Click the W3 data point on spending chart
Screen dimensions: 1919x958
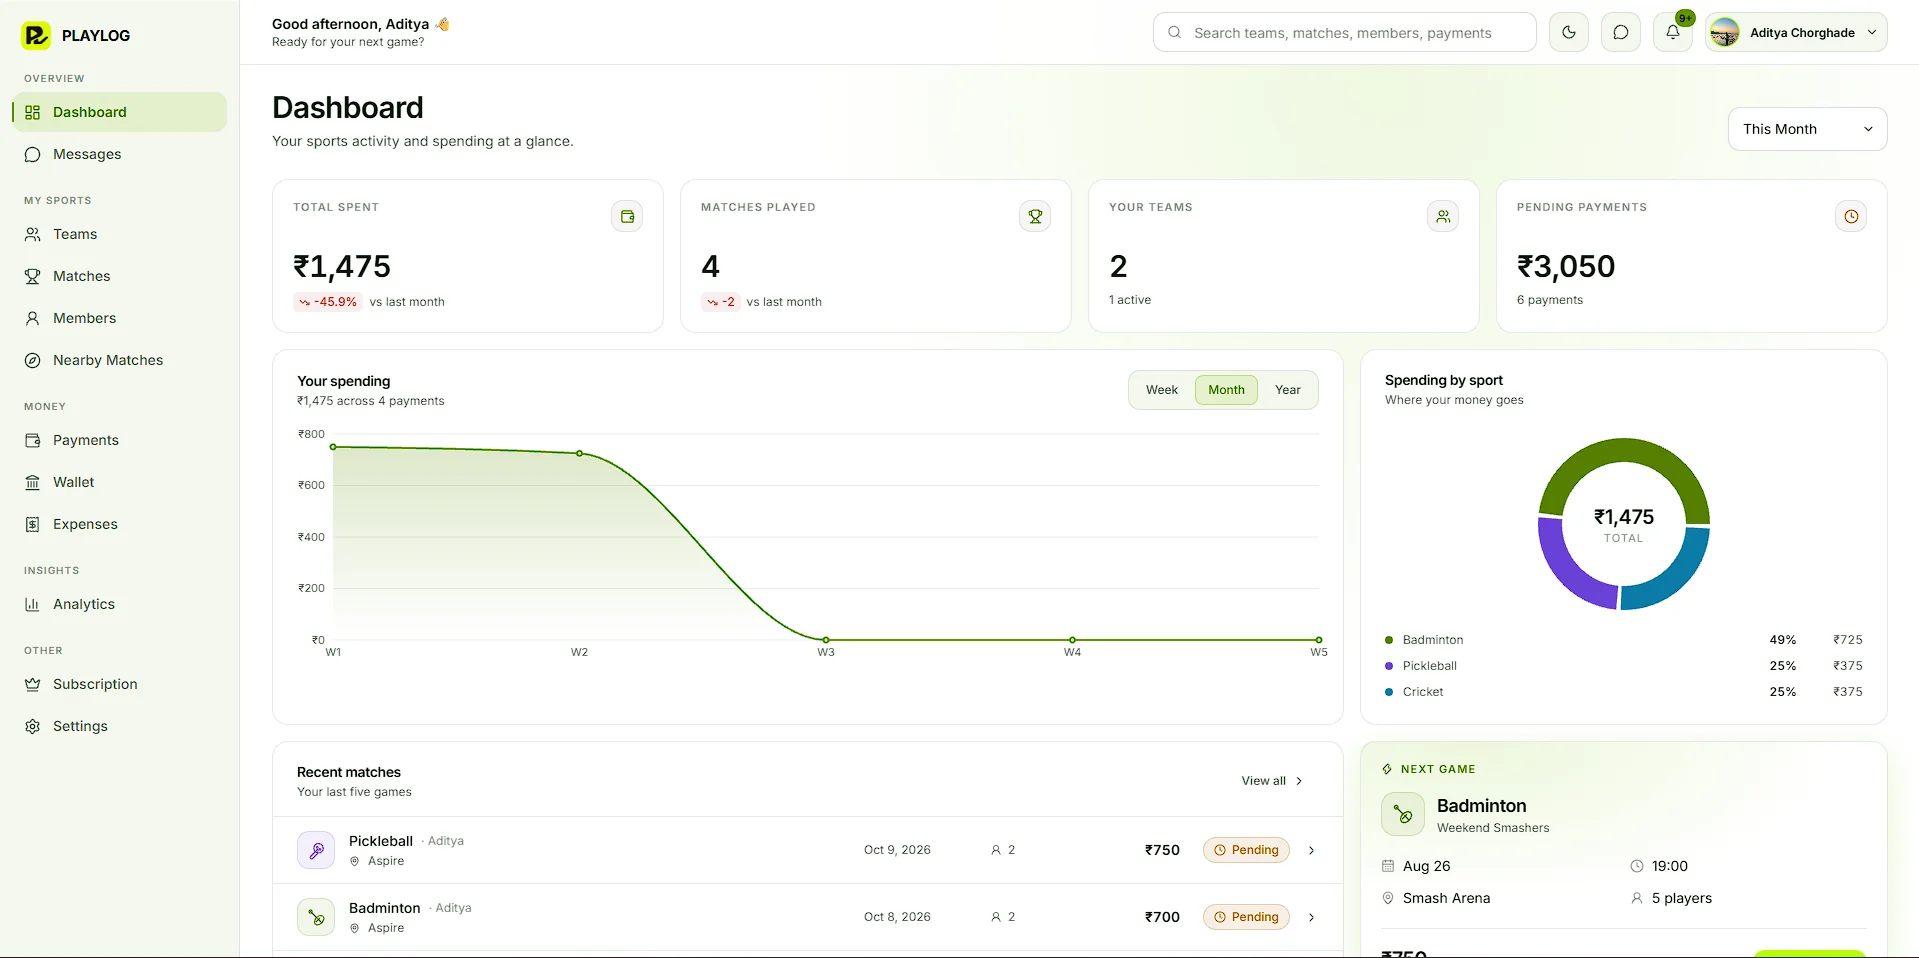(826, 640)
